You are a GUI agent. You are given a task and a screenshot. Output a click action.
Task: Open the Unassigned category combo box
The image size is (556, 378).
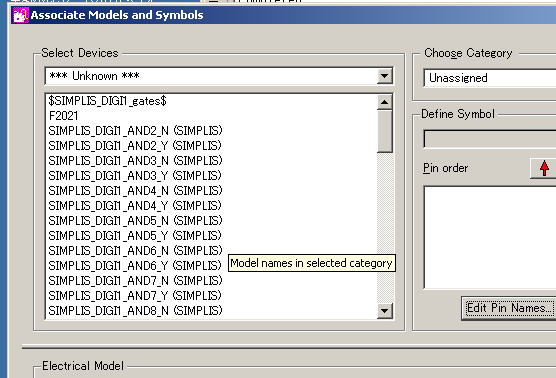pyautogui.click(x=490, y=78)
